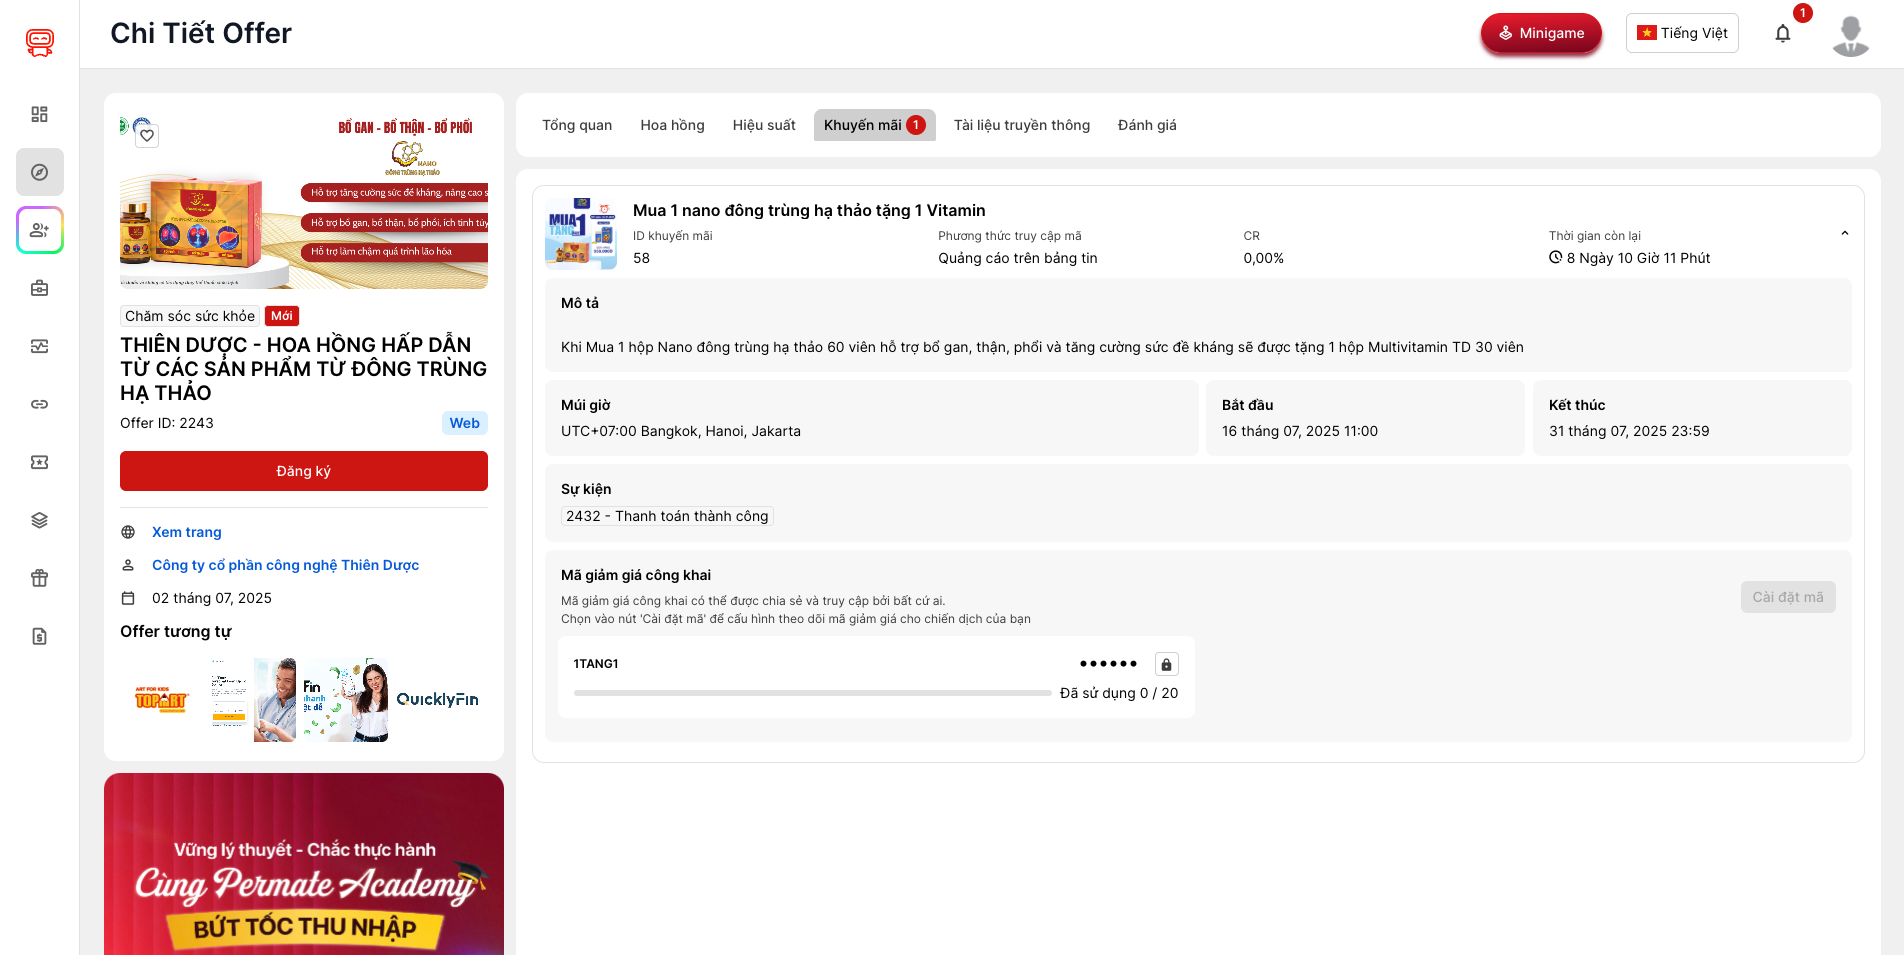Click the Mua 1 nano đông trùng hạ thảo title

pos(809,210)
